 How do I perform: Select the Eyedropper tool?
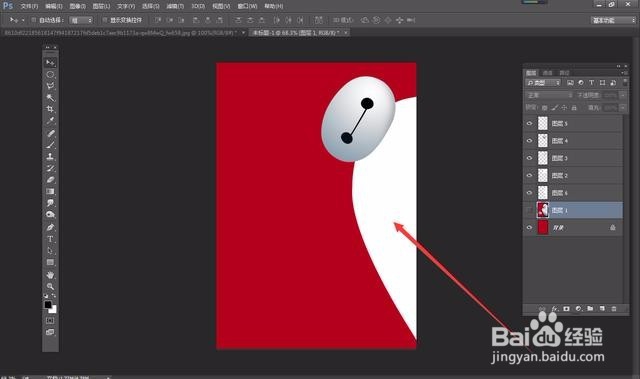[x=50, y=121]
